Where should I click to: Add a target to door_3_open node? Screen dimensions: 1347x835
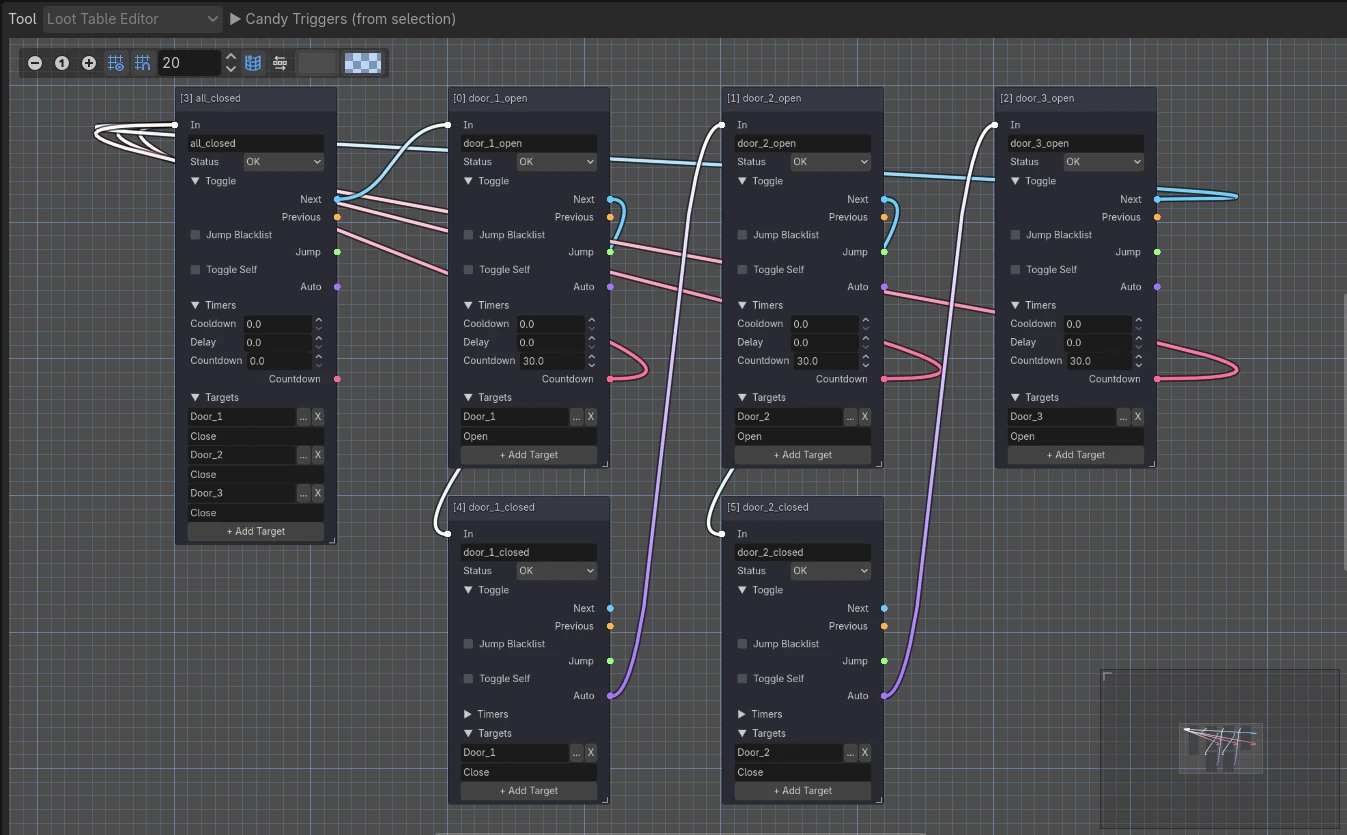(x=1076, y=454)
